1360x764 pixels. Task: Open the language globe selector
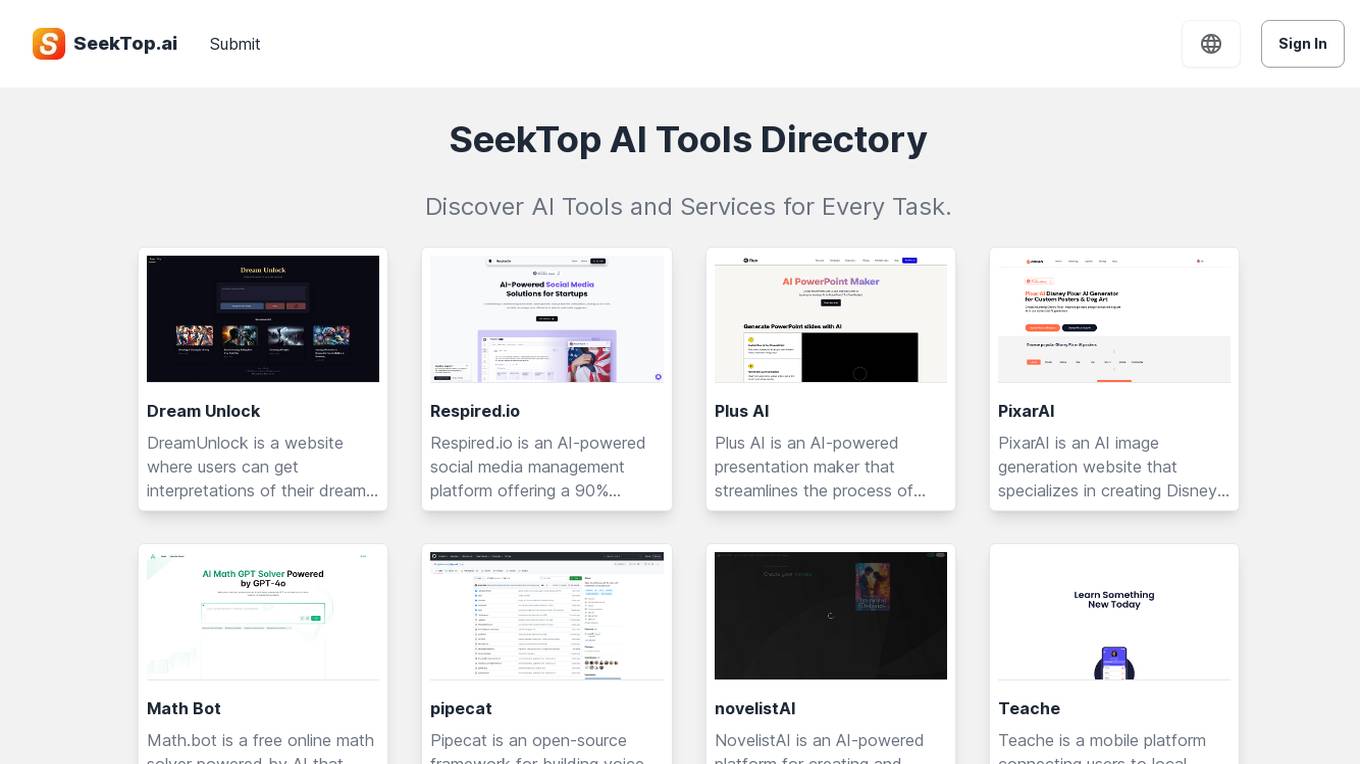tap(1211, 44)
